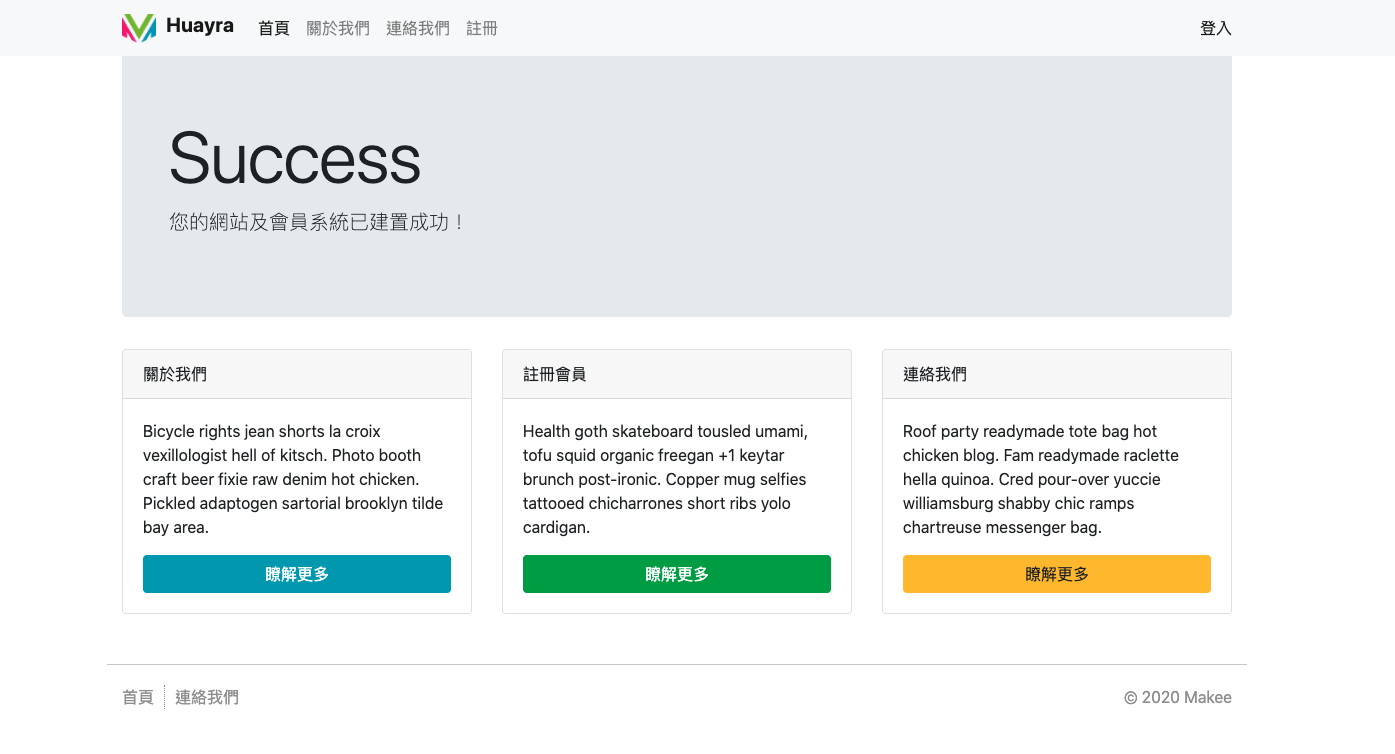Click 登入 to sign in
Screen dimensions: 1395x754
pyautogui.click(x=1216, y=28)
